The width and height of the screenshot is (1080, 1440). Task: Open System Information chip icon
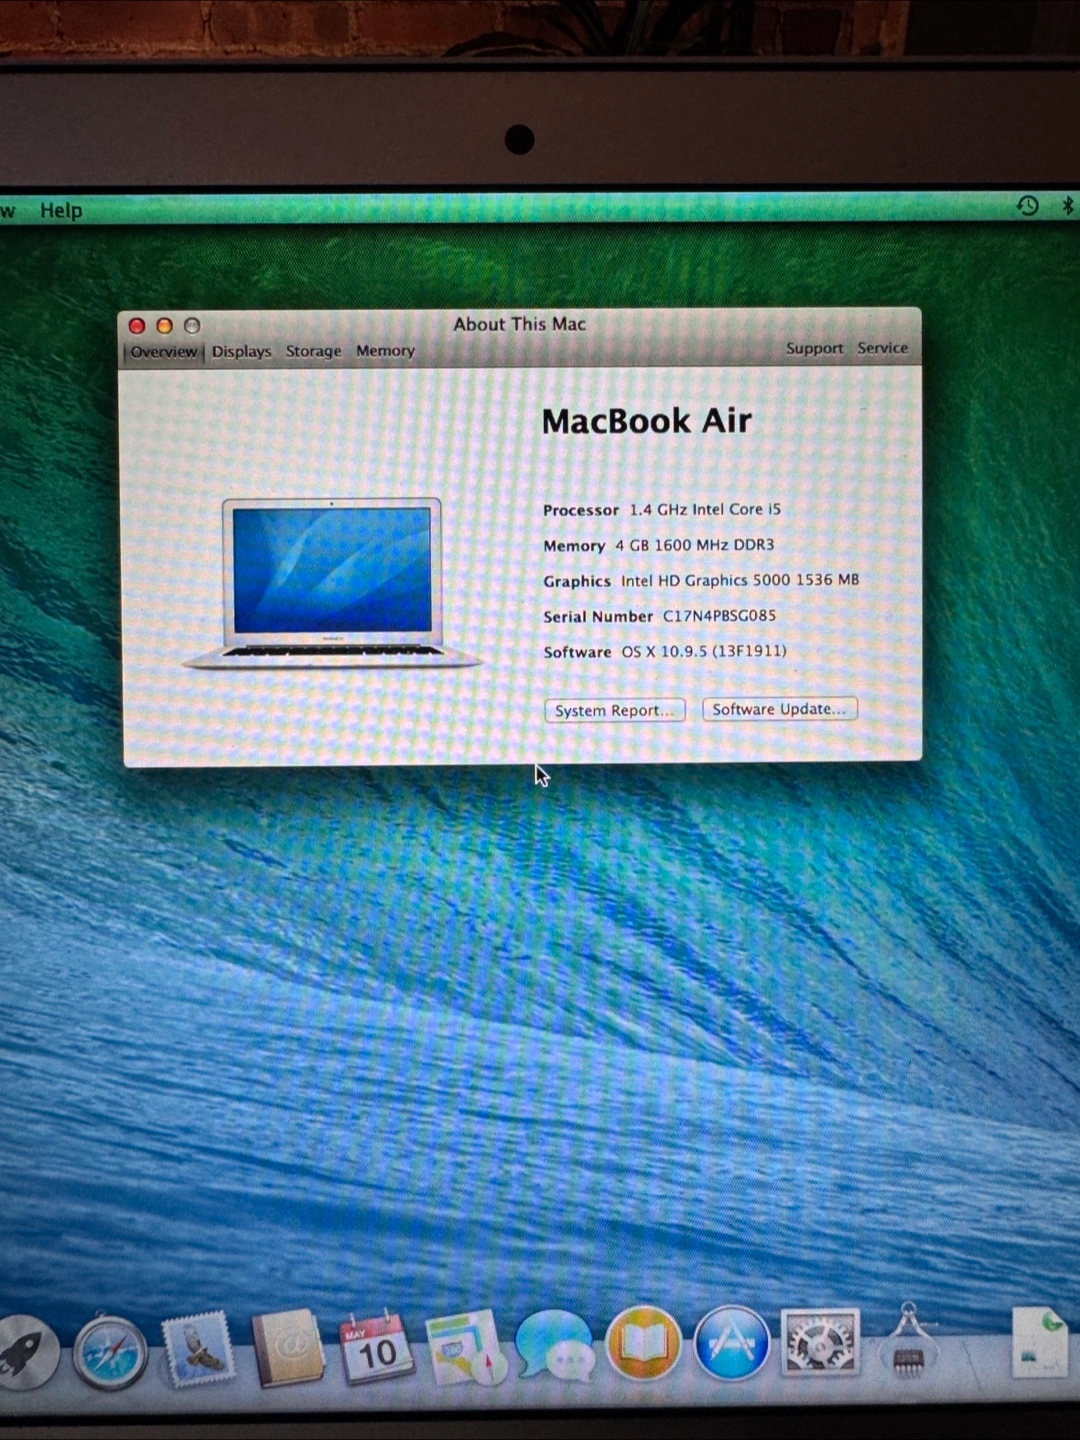click(x=908, y=1342)
